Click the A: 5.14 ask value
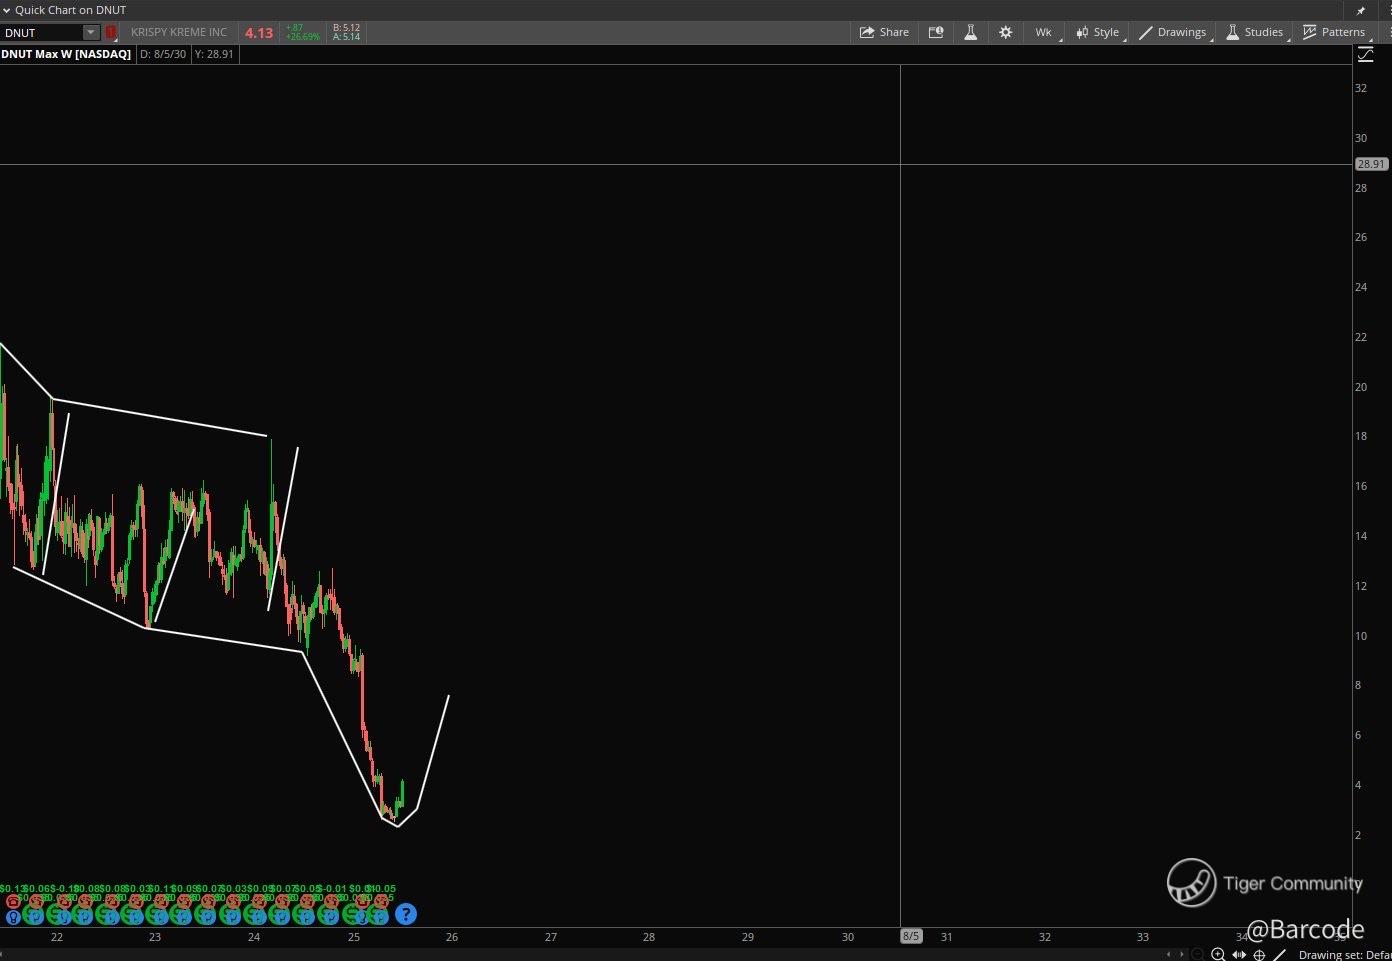1392x961 pixels. point(346,37)
